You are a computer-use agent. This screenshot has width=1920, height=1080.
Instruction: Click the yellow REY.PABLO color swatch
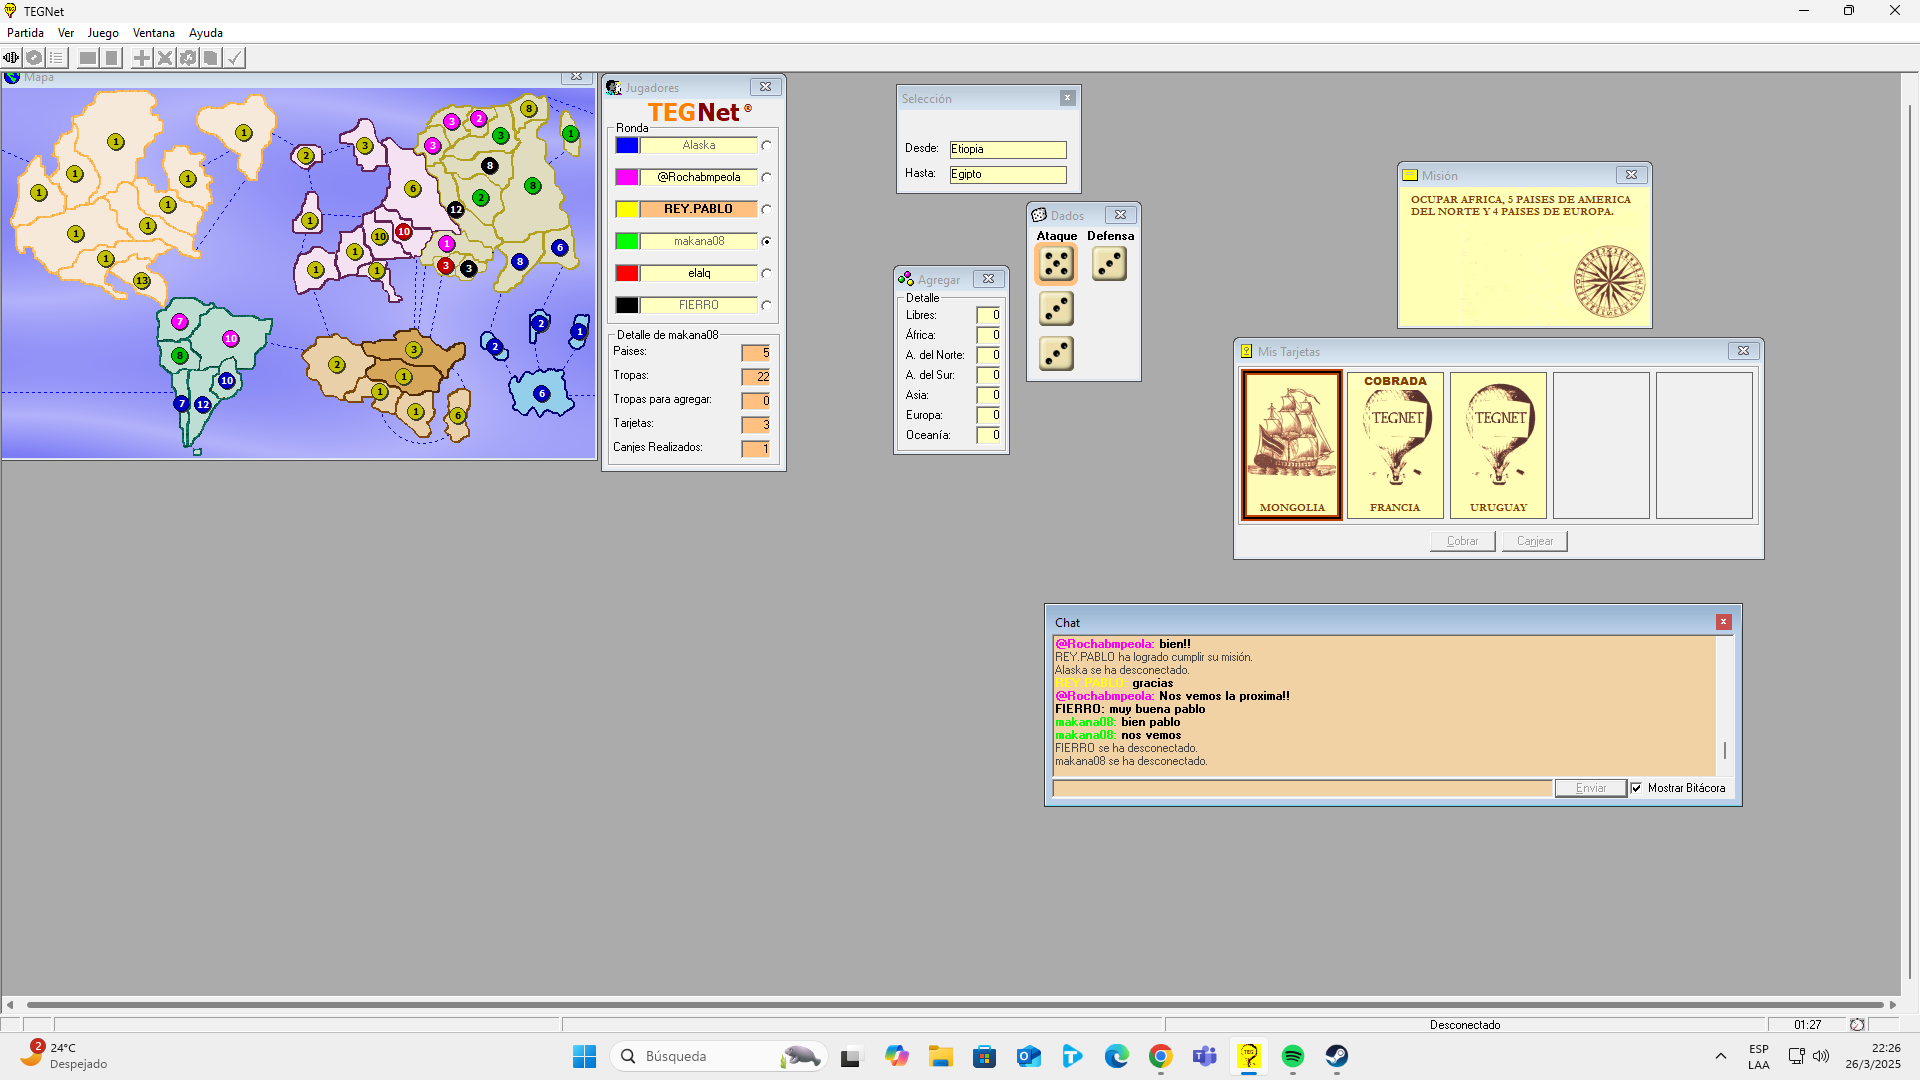tap(627, 209)
